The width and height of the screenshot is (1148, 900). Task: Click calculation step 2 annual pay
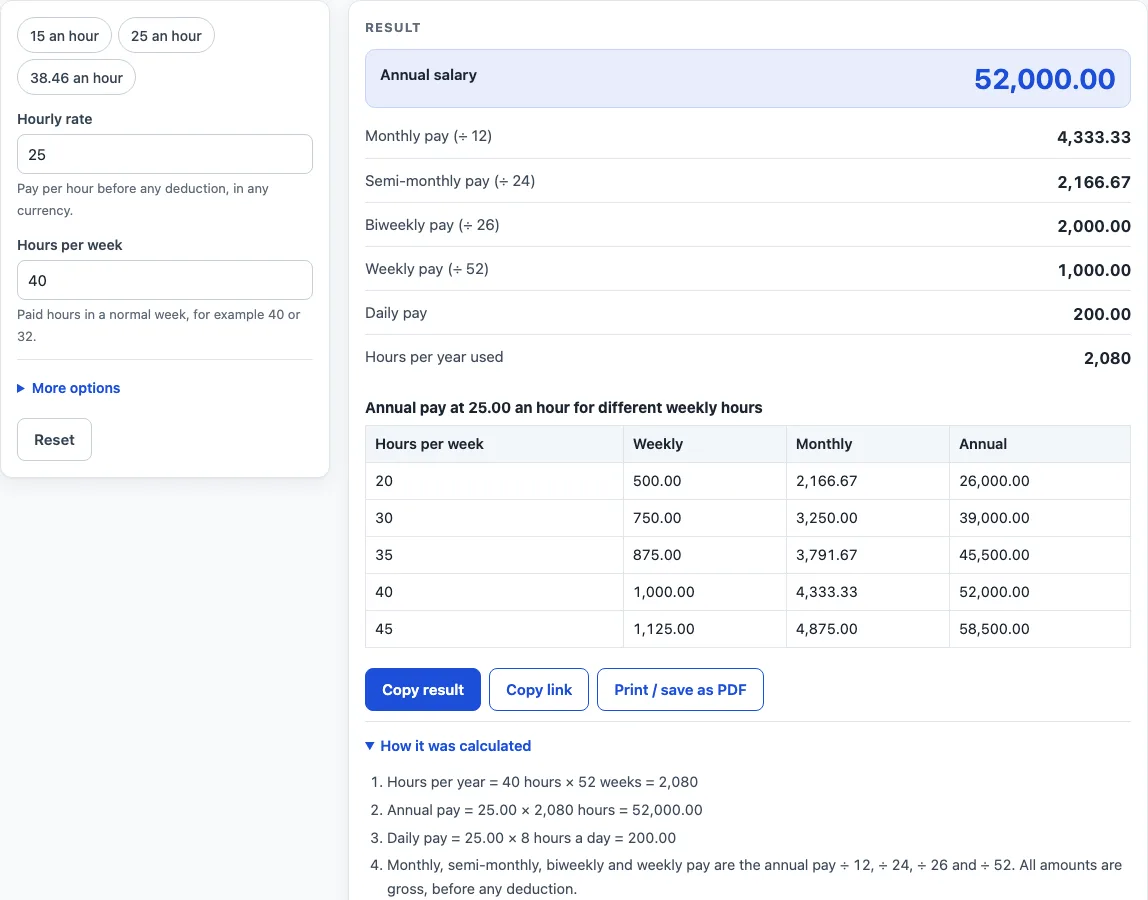[544, 810]
